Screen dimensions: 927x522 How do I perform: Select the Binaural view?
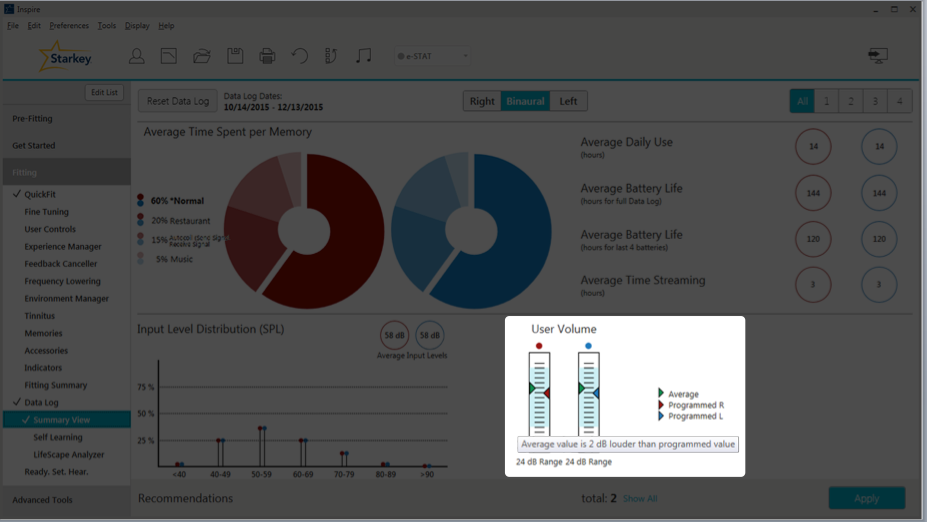525,101
